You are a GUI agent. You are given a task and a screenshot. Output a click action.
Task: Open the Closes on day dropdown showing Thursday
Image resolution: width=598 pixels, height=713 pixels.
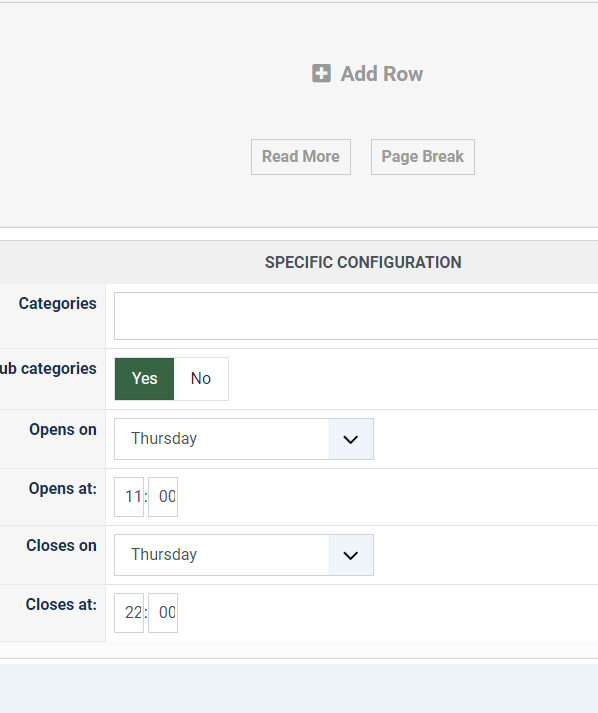(244, 555)
